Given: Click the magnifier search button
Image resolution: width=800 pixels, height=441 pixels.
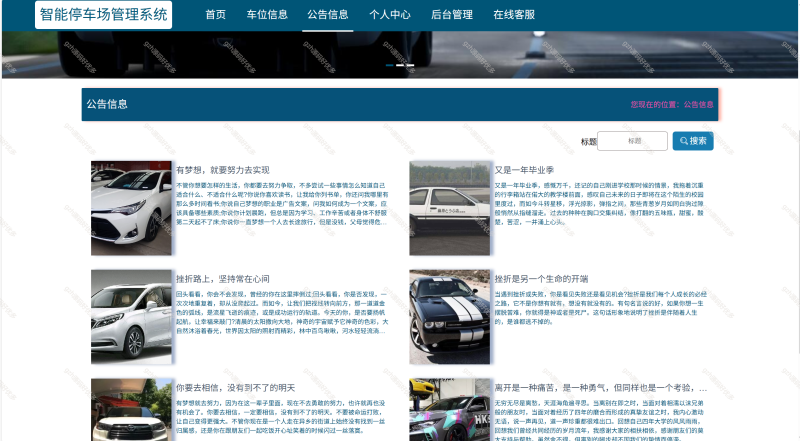Looking at the screenshot, I should click(693, 141).
